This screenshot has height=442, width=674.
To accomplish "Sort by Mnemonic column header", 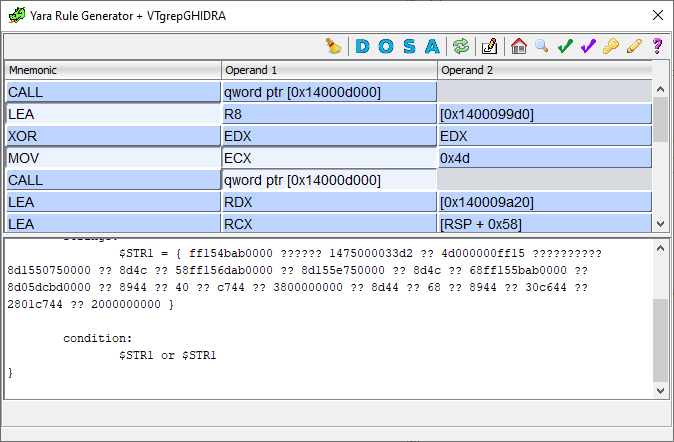I will click(x=113, y=70).
